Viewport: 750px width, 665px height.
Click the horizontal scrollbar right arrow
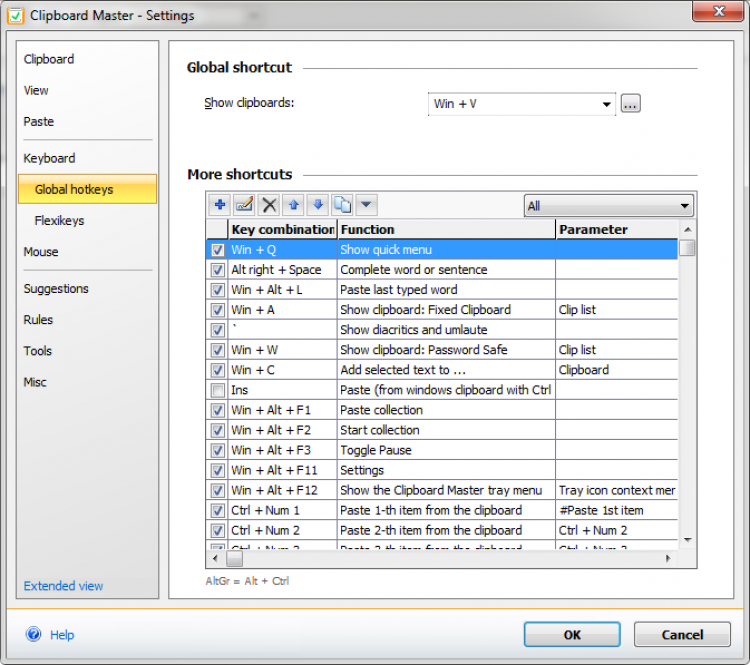668,558
